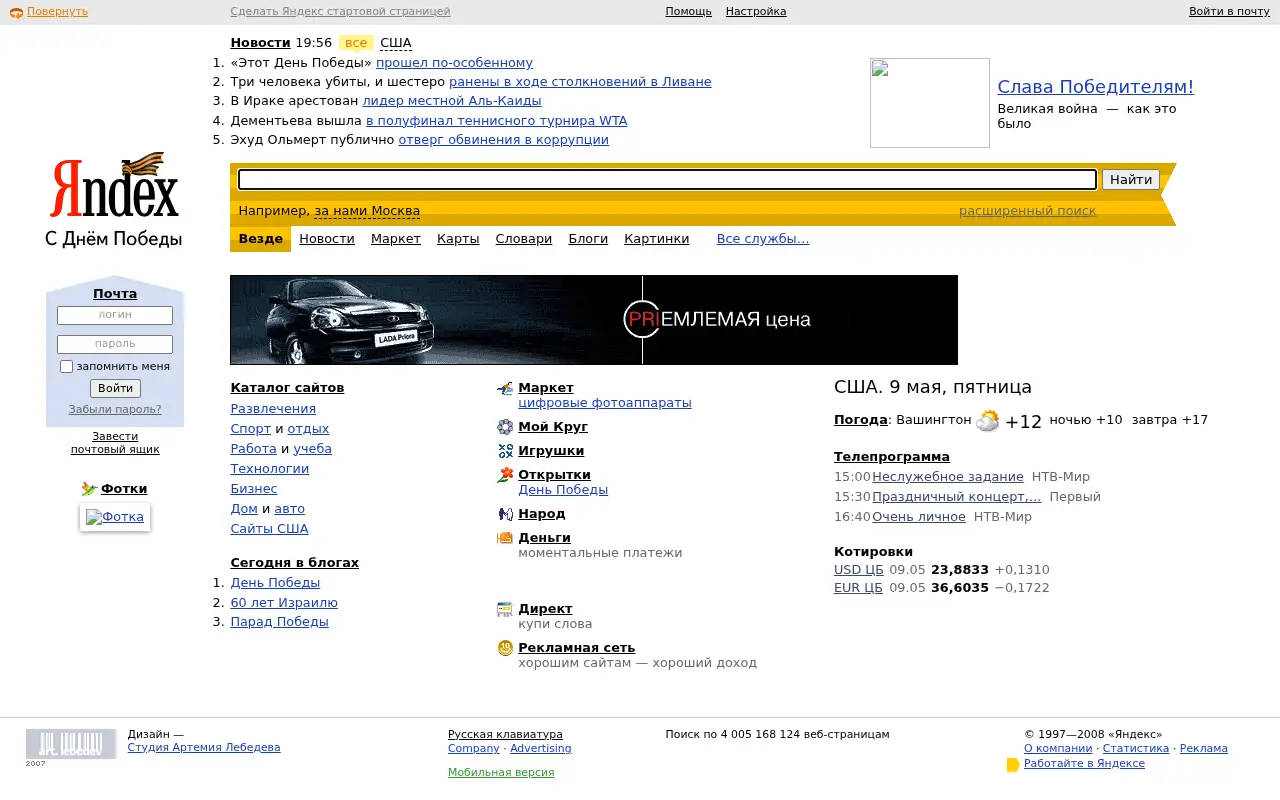Enable the запомнить меня checkbox
1280x800 pixels.
pos(66,367)
